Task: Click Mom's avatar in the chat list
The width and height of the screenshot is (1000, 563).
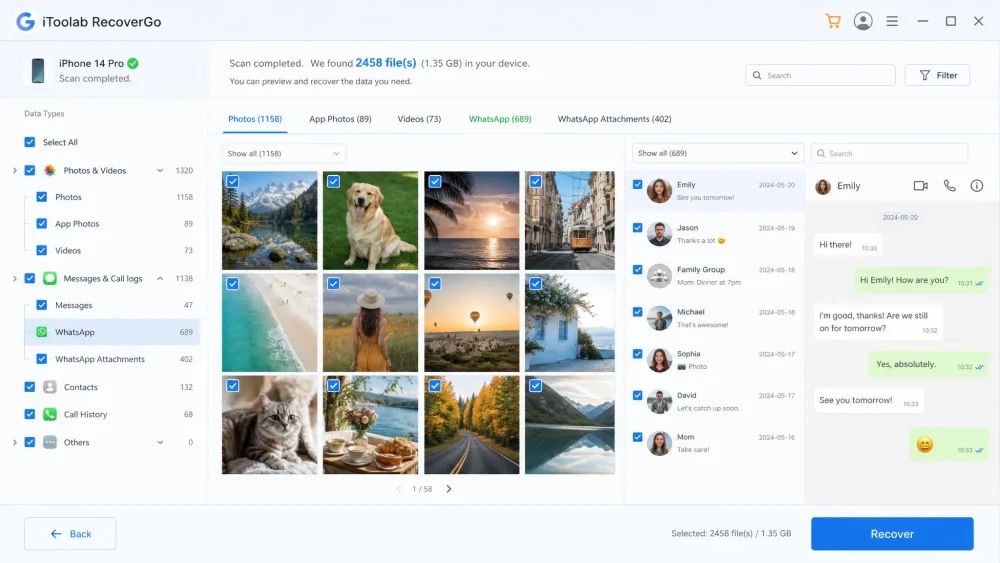Action: [x=659, y=443]
